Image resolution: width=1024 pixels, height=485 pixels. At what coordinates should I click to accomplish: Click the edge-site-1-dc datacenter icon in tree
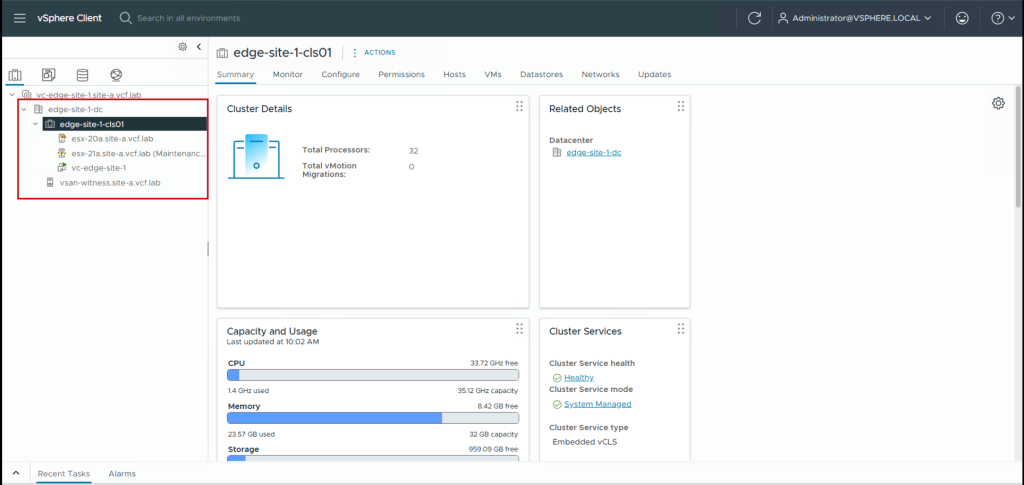(x=38, y=109)
